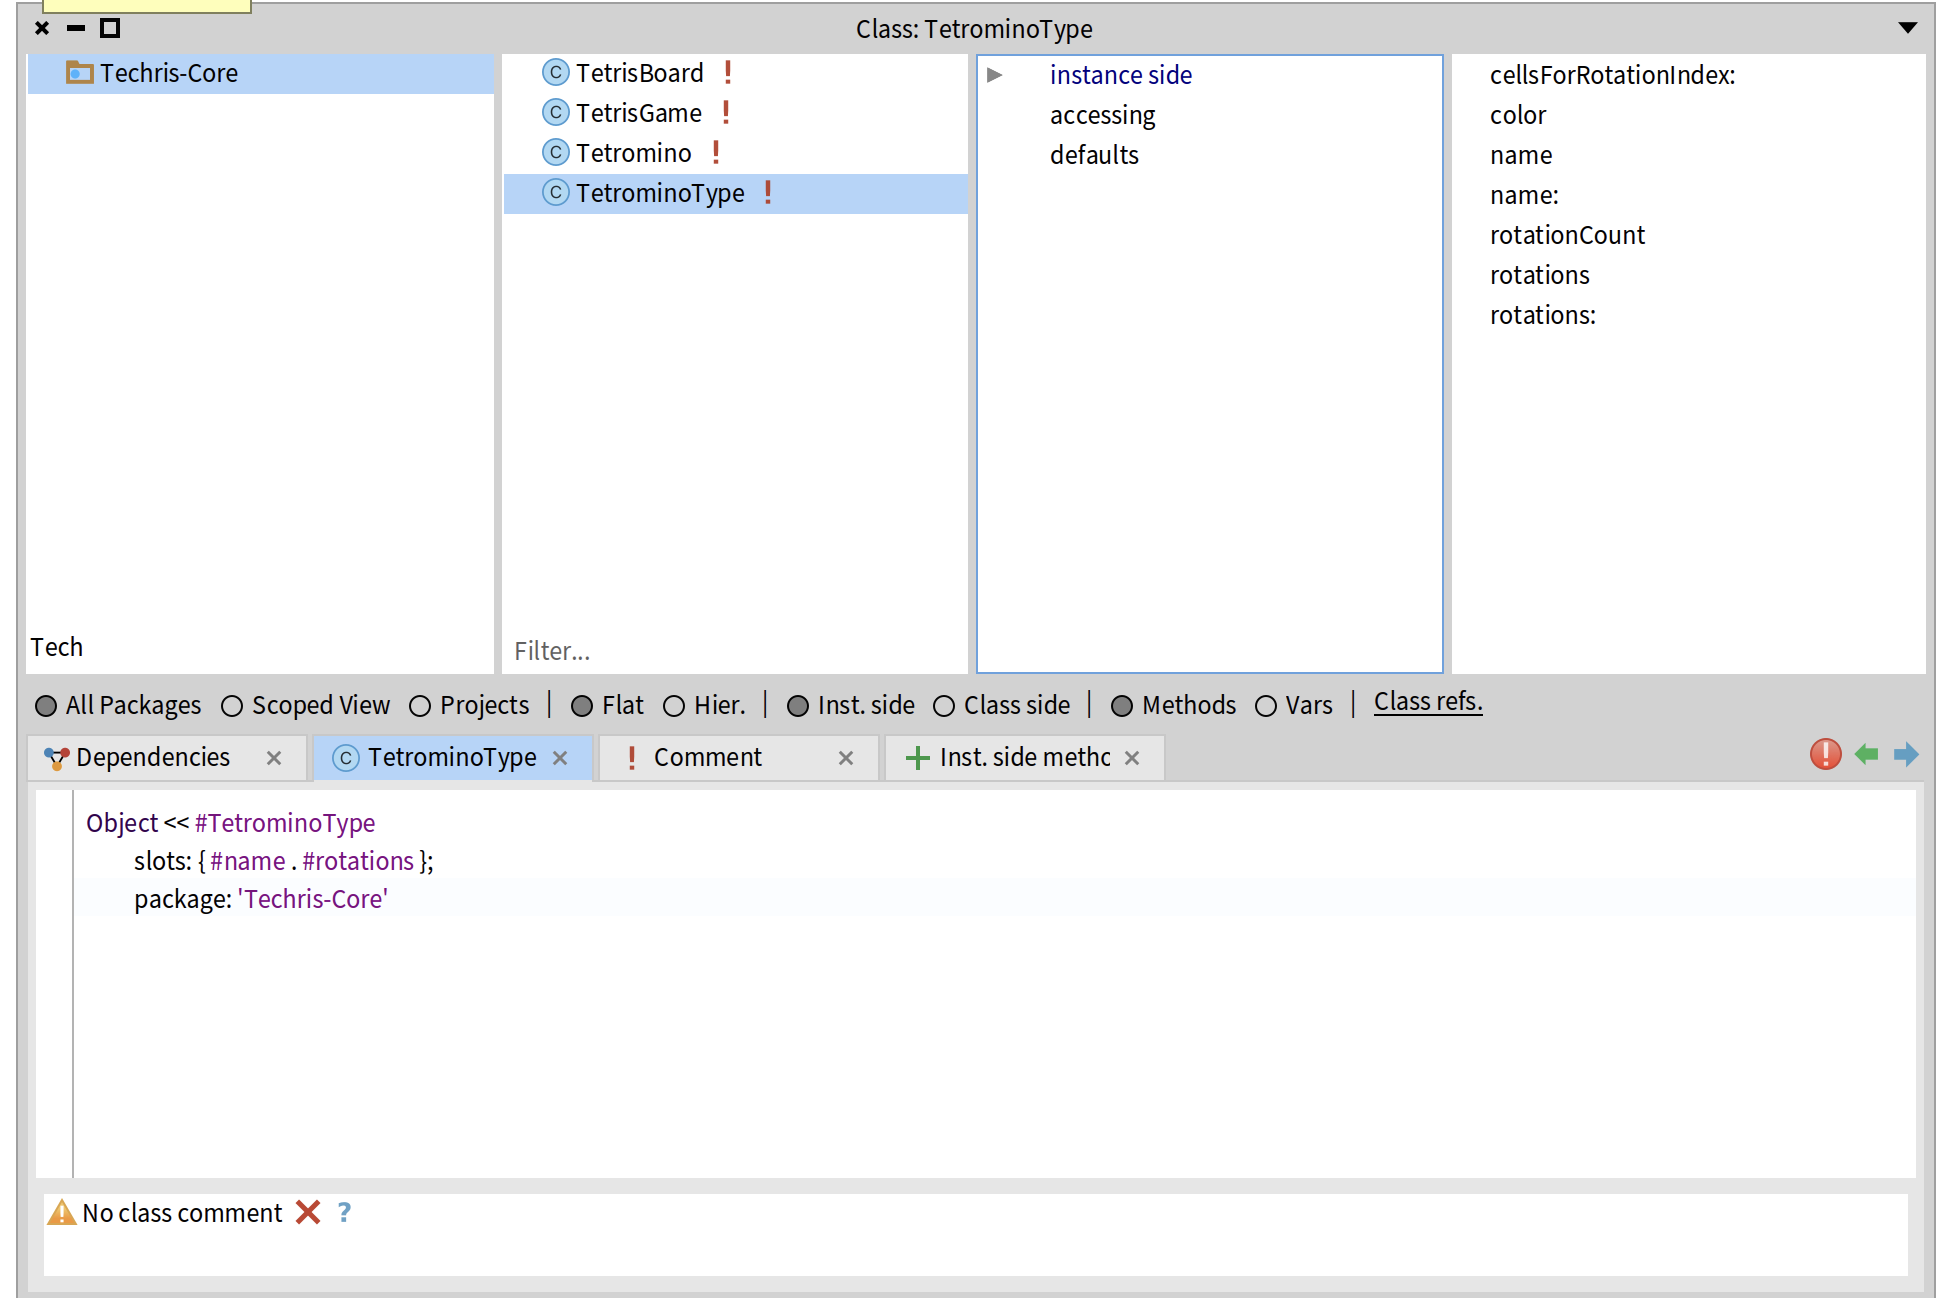The height and width of the screenshot is (1298, 1942).
Task: Dismiss the No class comment warning
Action: (x=308, y=1212)
